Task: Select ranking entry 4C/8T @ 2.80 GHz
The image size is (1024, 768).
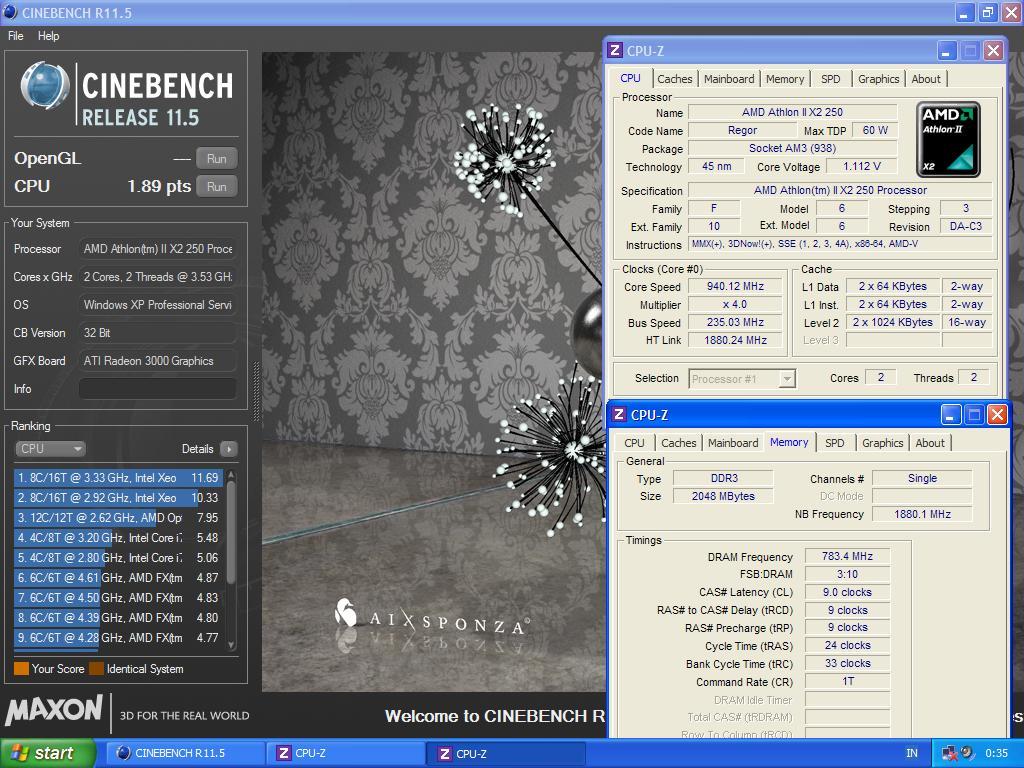Action: pyautogui.click(x=119, y=558)
